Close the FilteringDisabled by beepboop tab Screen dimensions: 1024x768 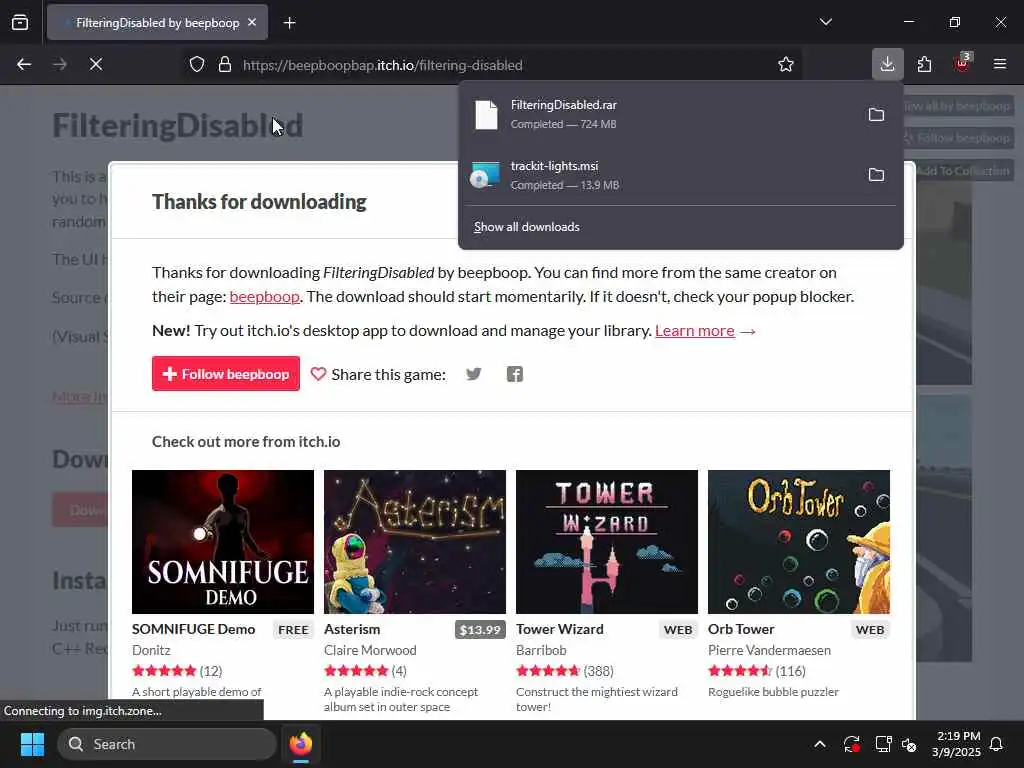coord(252,23)
